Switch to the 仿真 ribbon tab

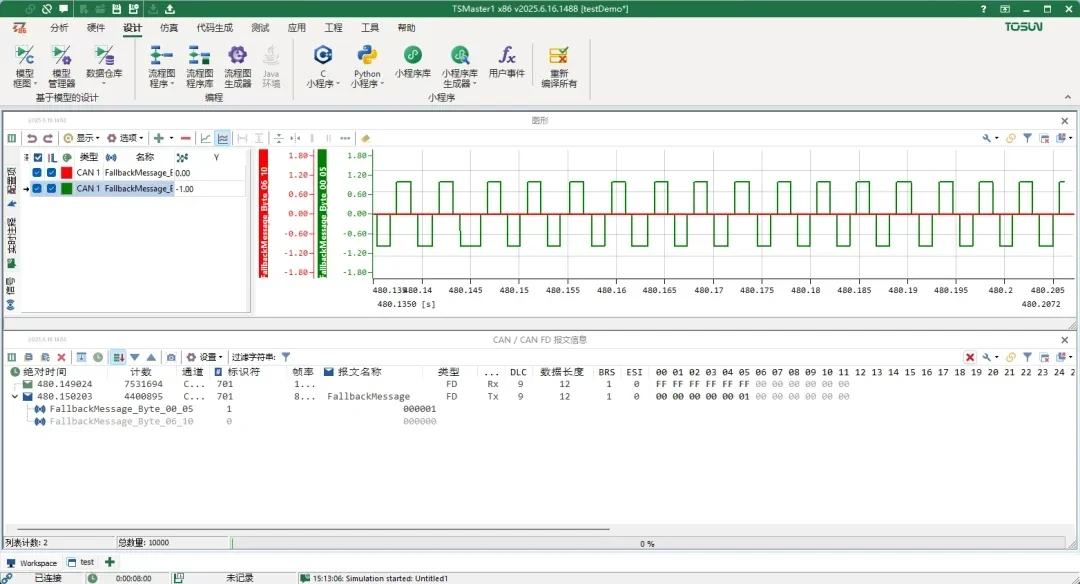[x=169, y=28]
